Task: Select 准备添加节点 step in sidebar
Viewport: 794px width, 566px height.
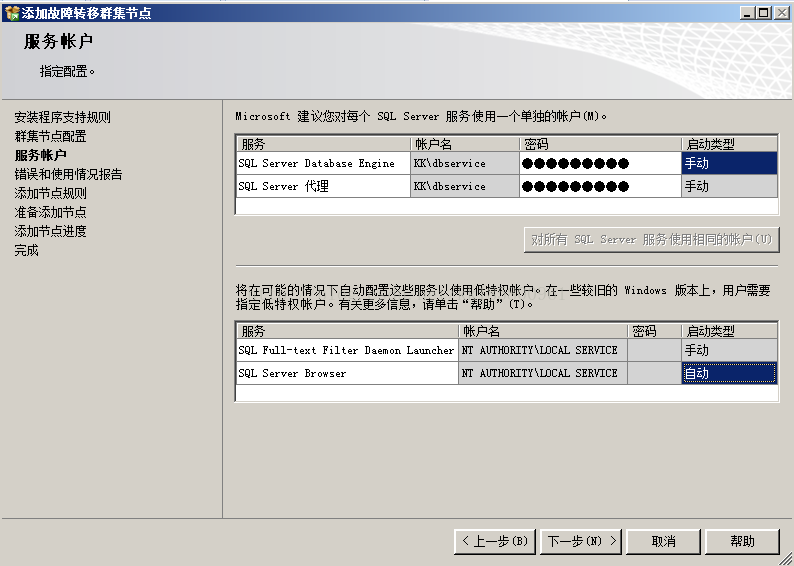Action: click(51, 212)
